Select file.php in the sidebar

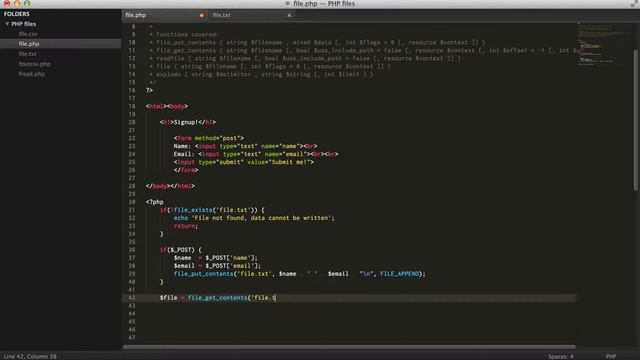(29, 44)
